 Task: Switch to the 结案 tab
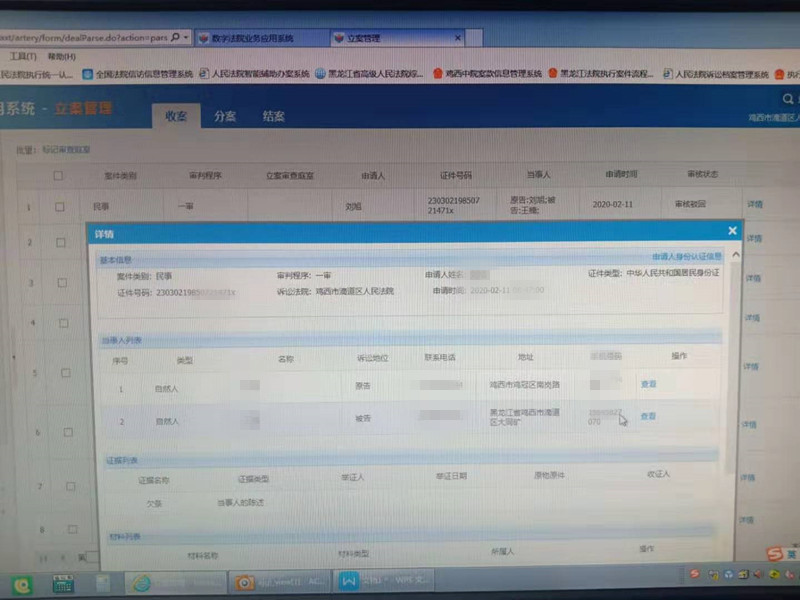click(x=273, y=116)
